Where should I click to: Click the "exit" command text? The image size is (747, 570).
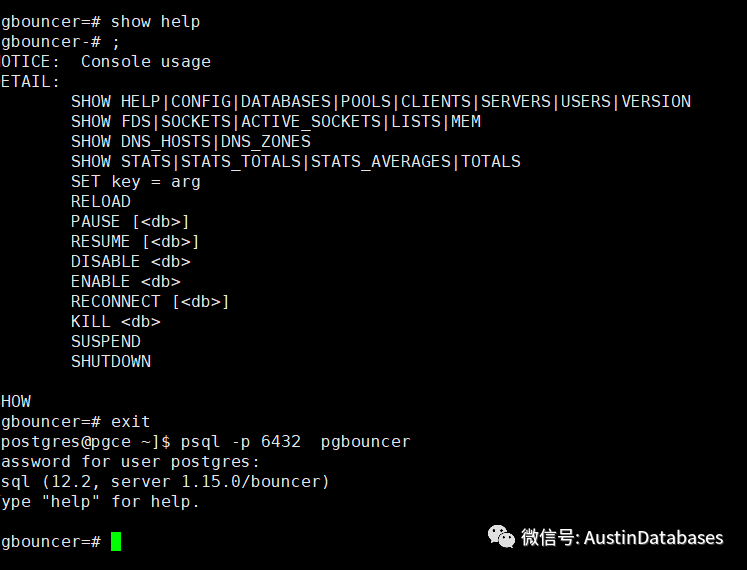[130, 421]
